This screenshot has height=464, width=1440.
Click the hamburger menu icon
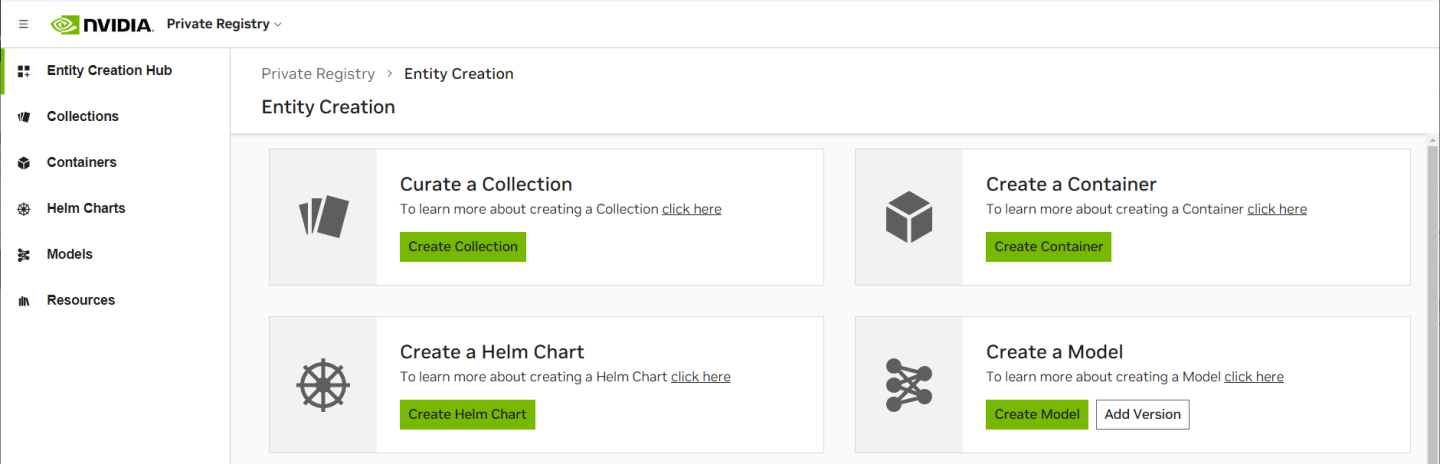24,24
